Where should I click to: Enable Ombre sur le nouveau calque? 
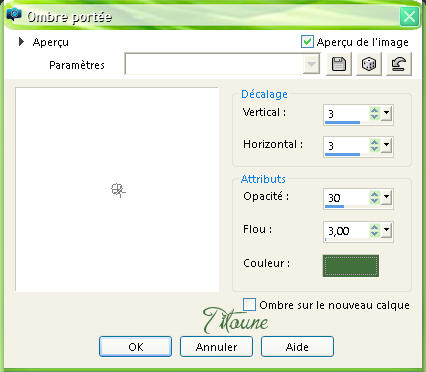pyautogui.click(x=249, y=305)
